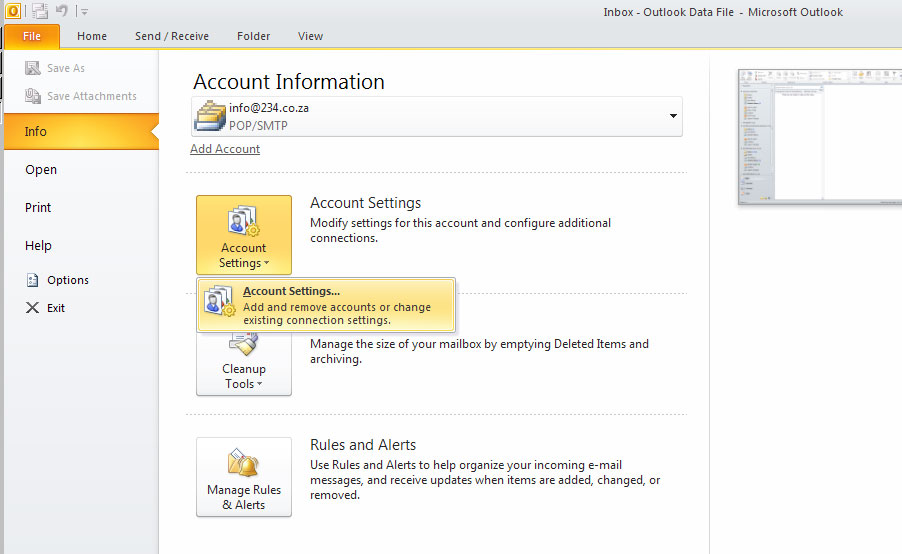Click Send/Receive All Folders quick access icon
Image resolution: width=902 pixels, height=554 pixels.
click(40, 11)
